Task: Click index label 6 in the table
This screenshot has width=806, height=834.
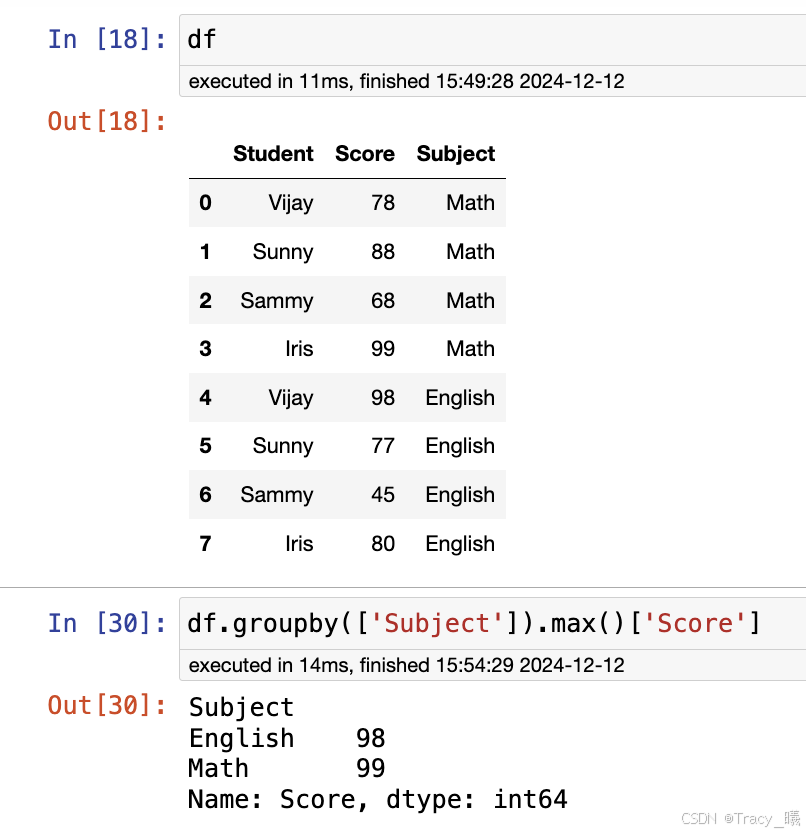Action: click(x=205, y=495)
